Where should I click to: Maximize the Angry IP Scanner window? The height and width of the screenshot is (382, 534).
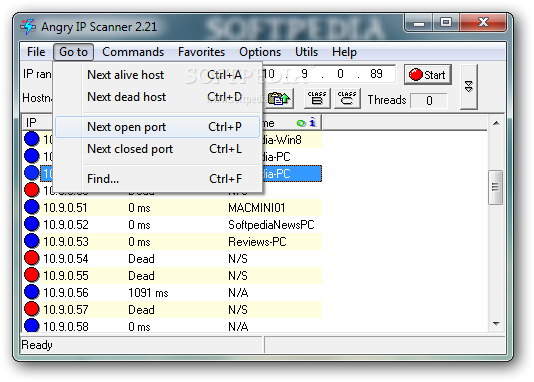(446, 23)
